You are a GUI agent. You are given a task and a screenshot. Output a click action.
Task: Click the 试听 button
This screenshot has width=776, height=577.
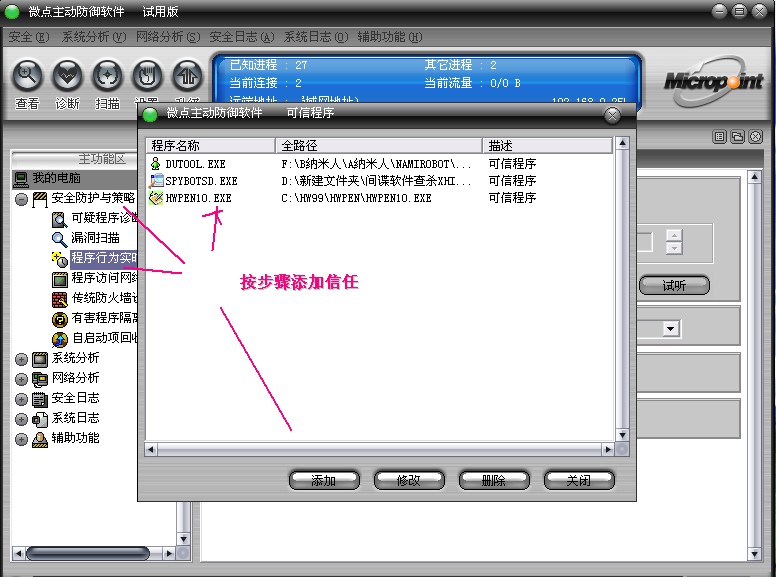tap(674, 286)
